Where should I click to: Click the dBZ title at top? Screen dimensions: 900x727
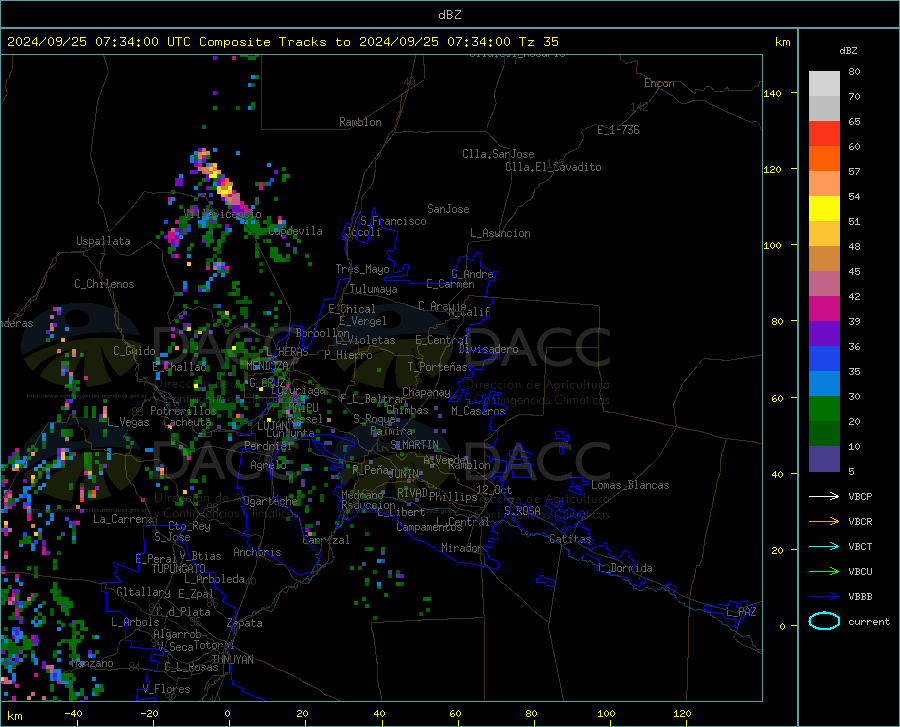449,15
